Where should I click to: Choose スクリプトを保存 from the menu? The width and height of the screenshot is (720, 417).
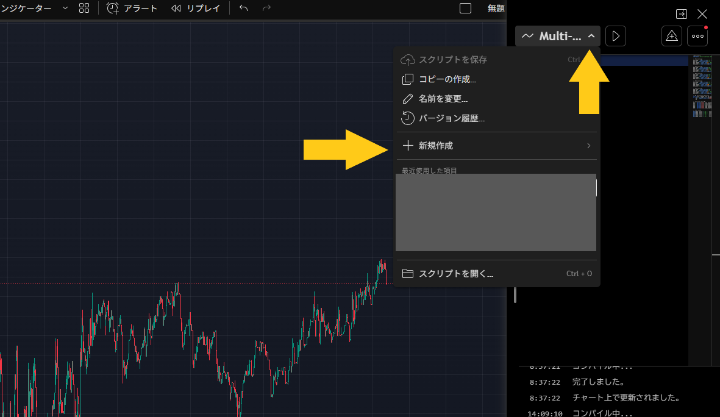click(x=452, y=60)
